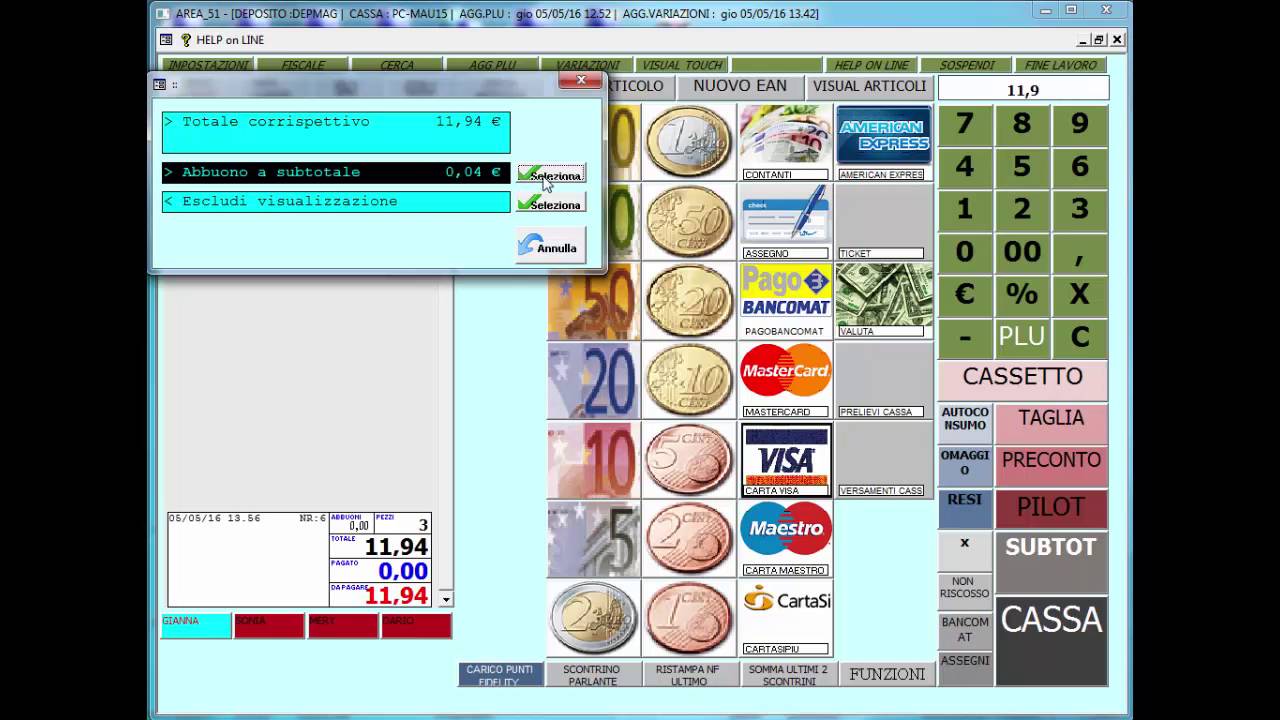This screenshot has width=1280, height=720.
Task: Choose Valuta foreign currency icon
Action: coord(883,301)
